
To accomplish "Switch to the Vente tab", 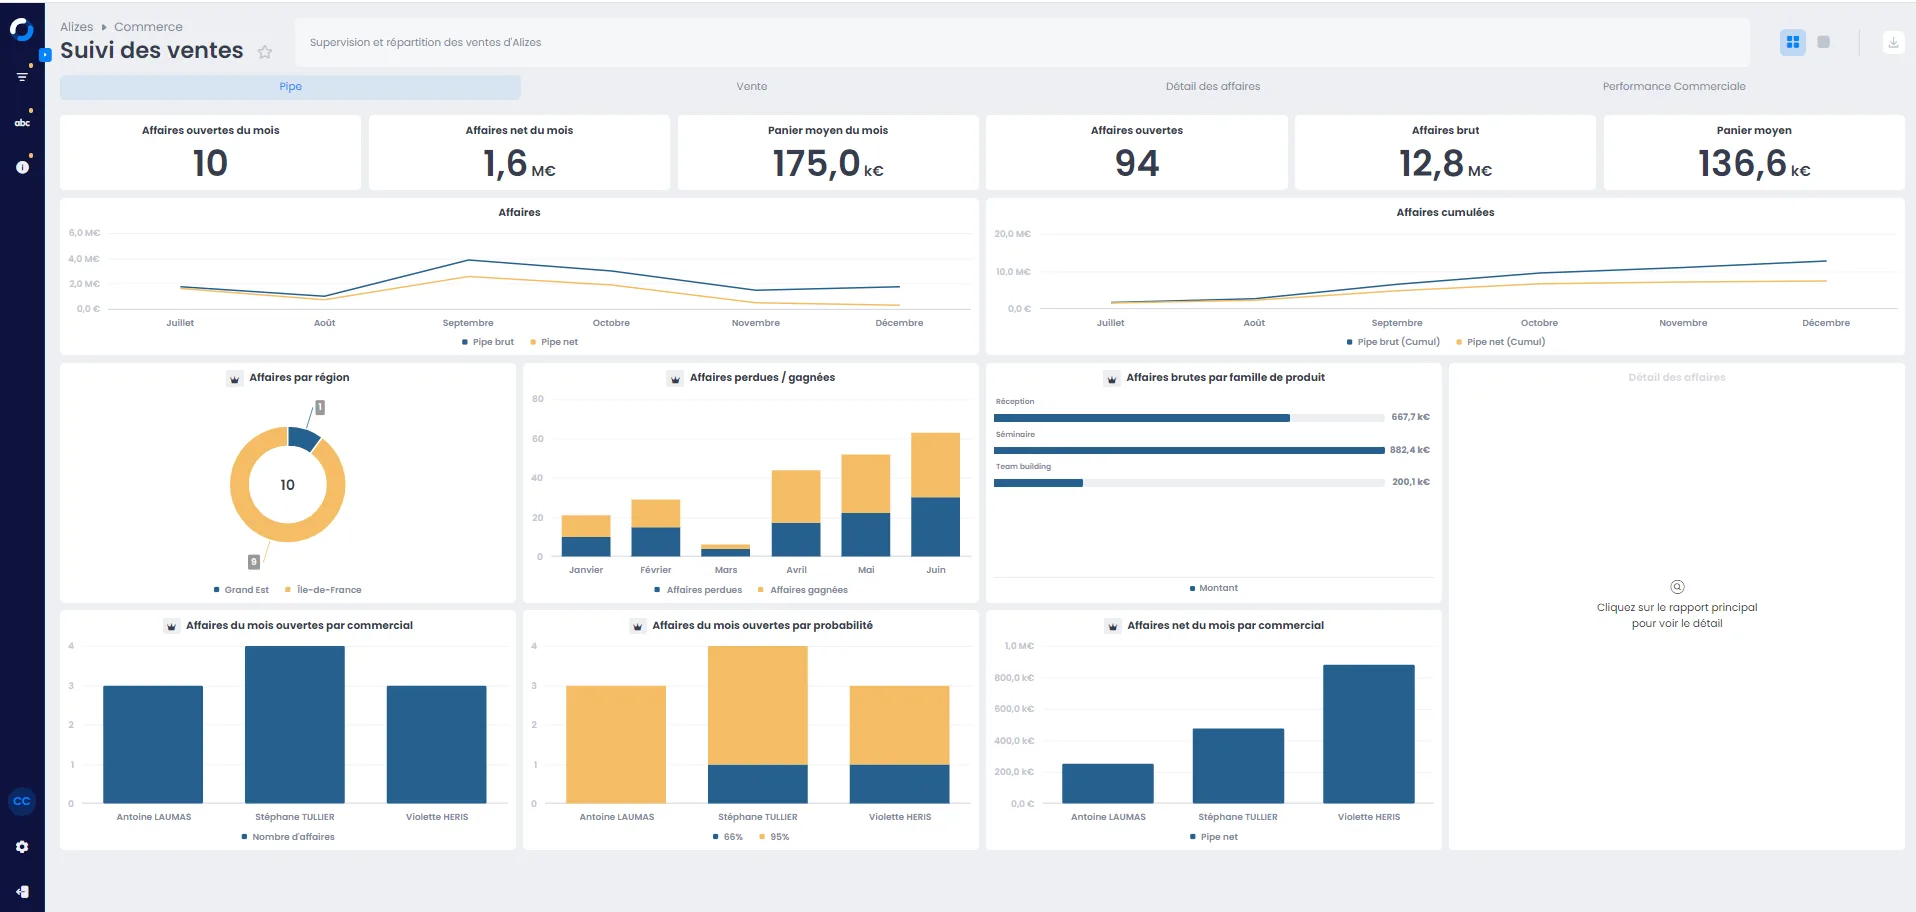I will (x=752, y=87).
